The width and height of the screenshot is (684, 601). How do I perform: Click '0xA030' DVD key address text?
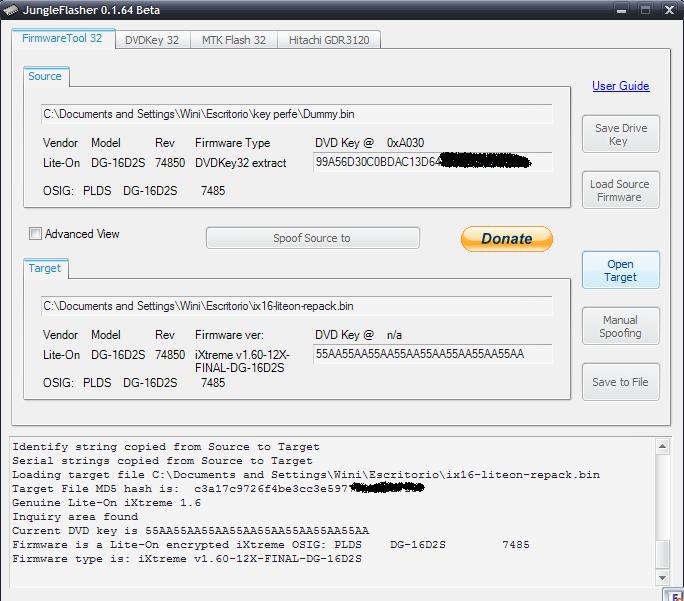point(405,143)
